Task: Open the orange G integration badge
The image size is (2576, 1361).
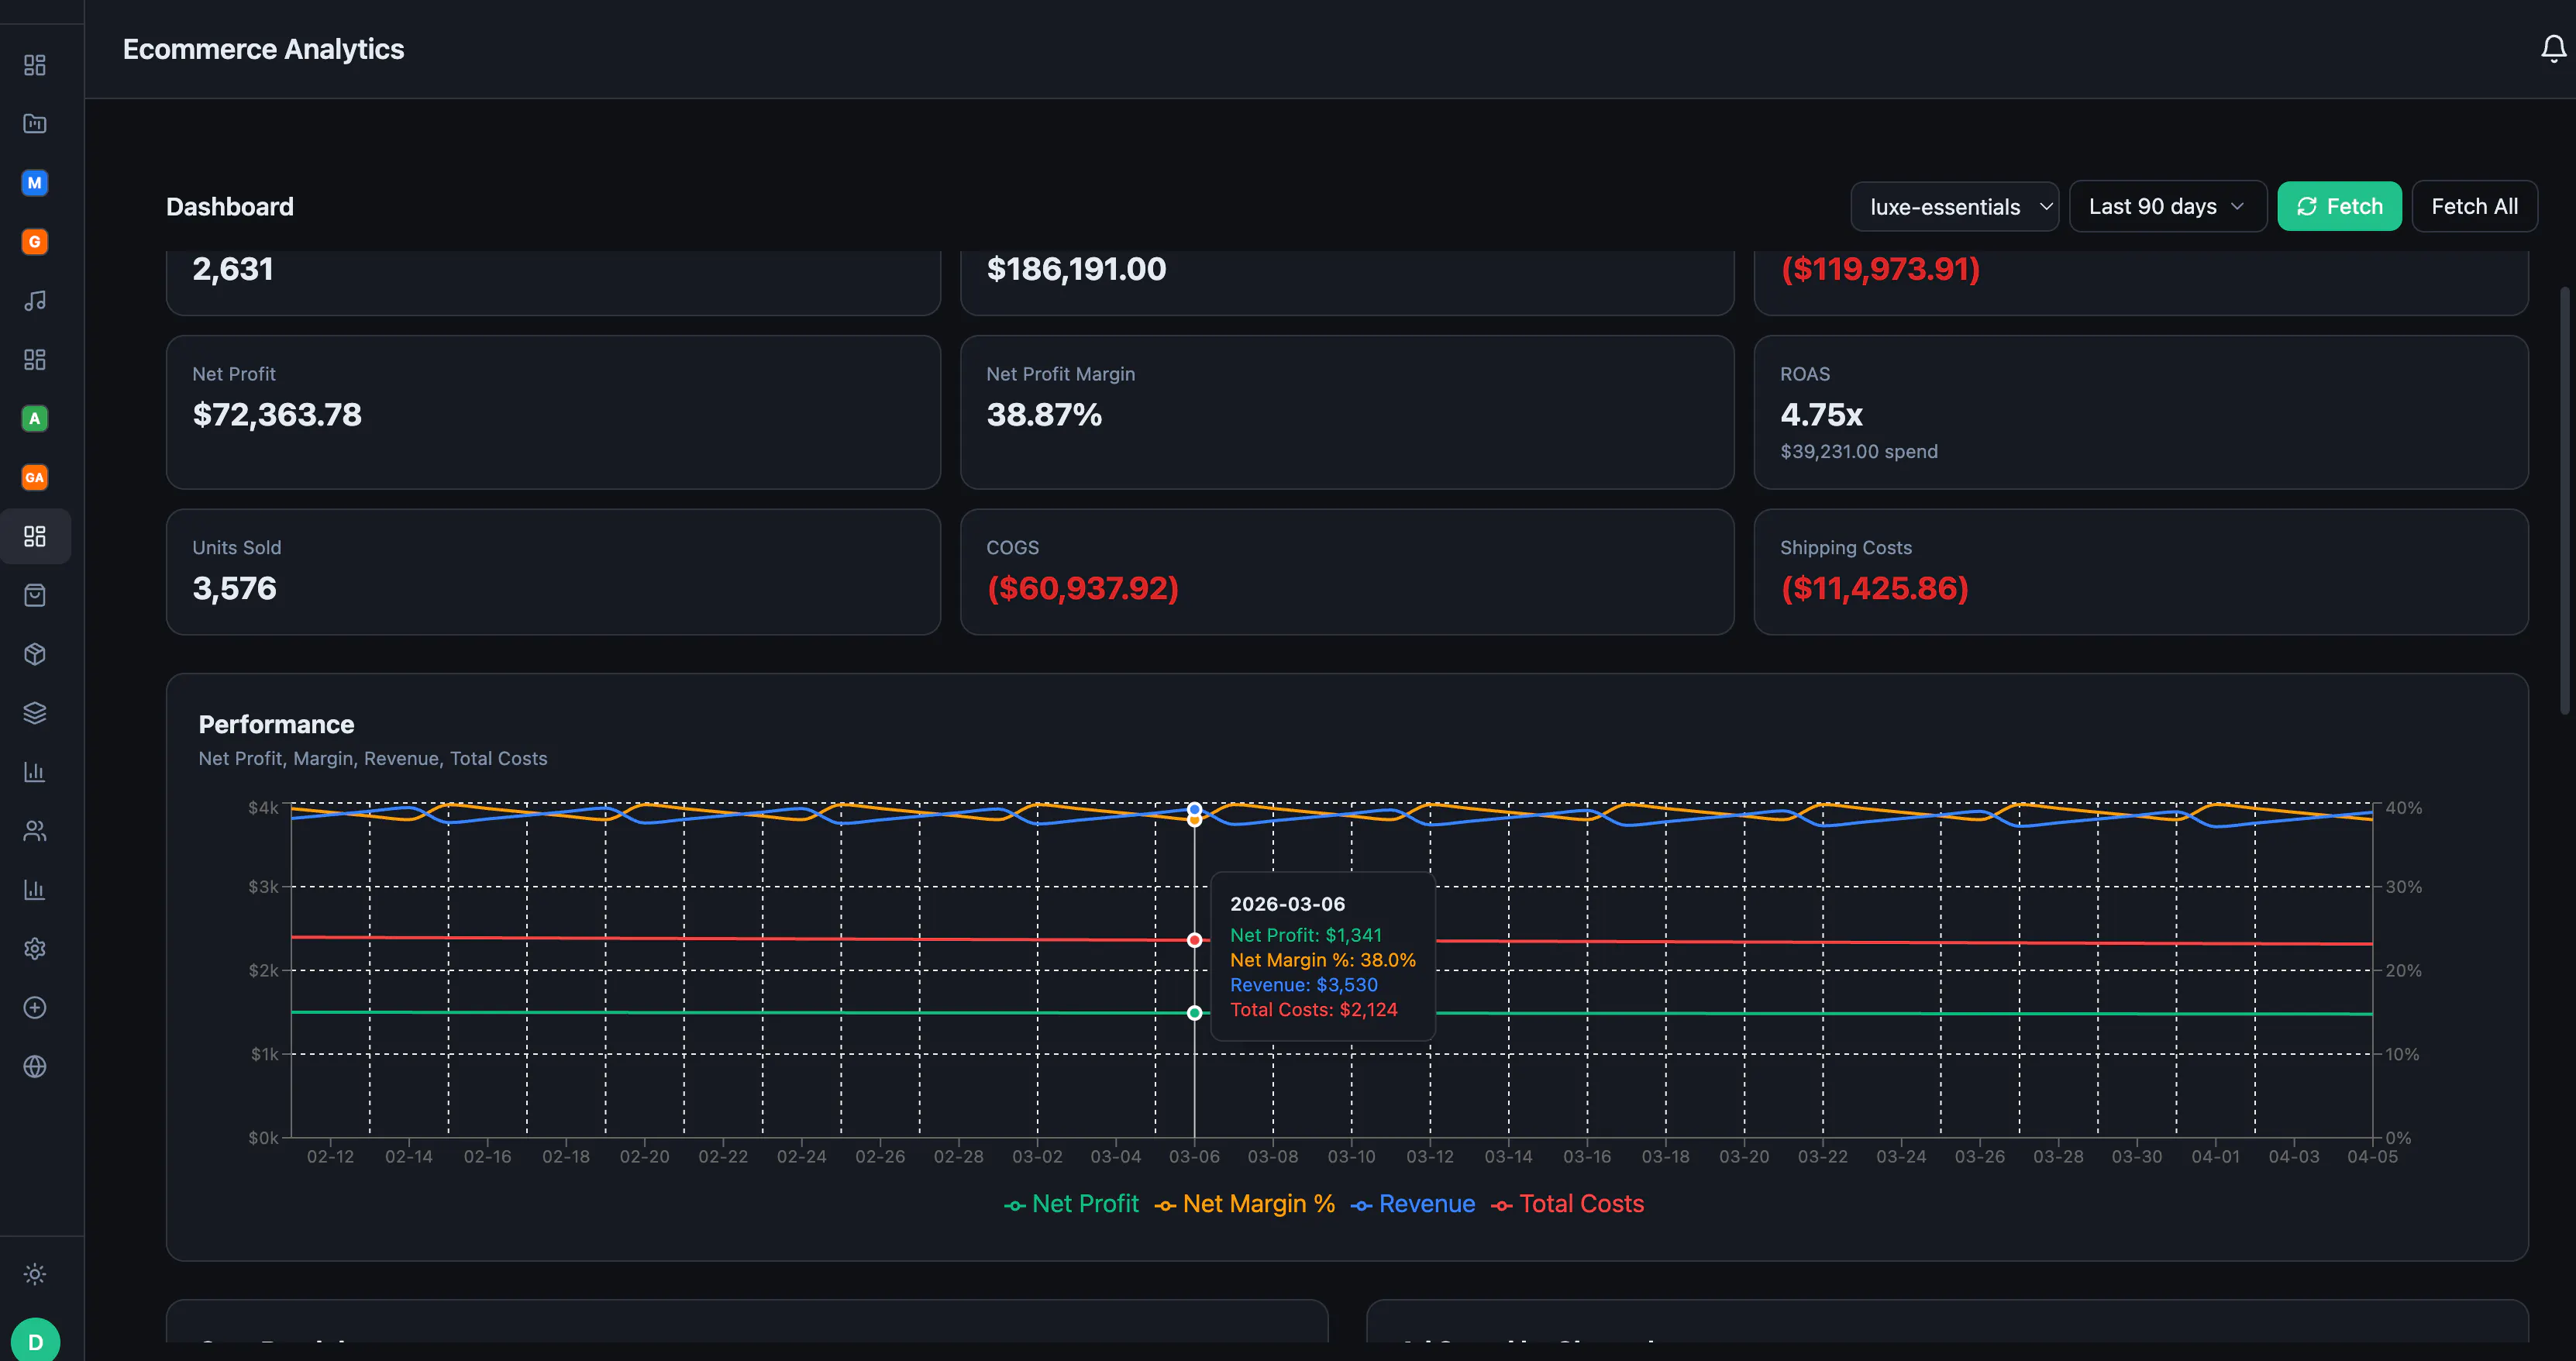Action: point(35,242)
